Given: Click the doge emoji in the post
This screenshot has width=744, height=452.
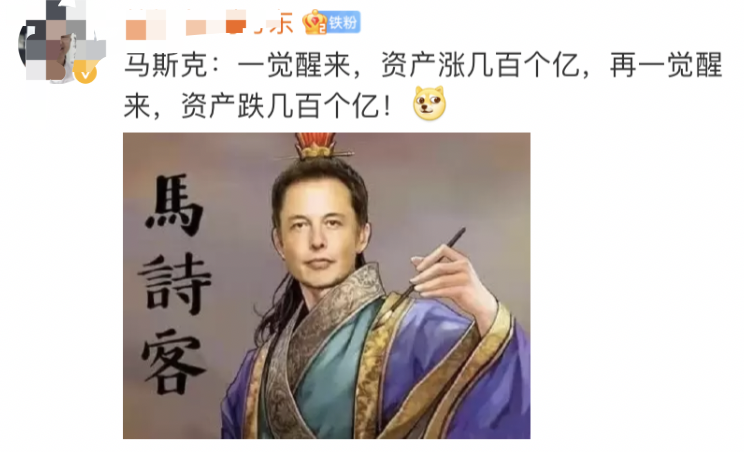Looking at the screenshot, I should pyautogui.click(x=429, y=103).
